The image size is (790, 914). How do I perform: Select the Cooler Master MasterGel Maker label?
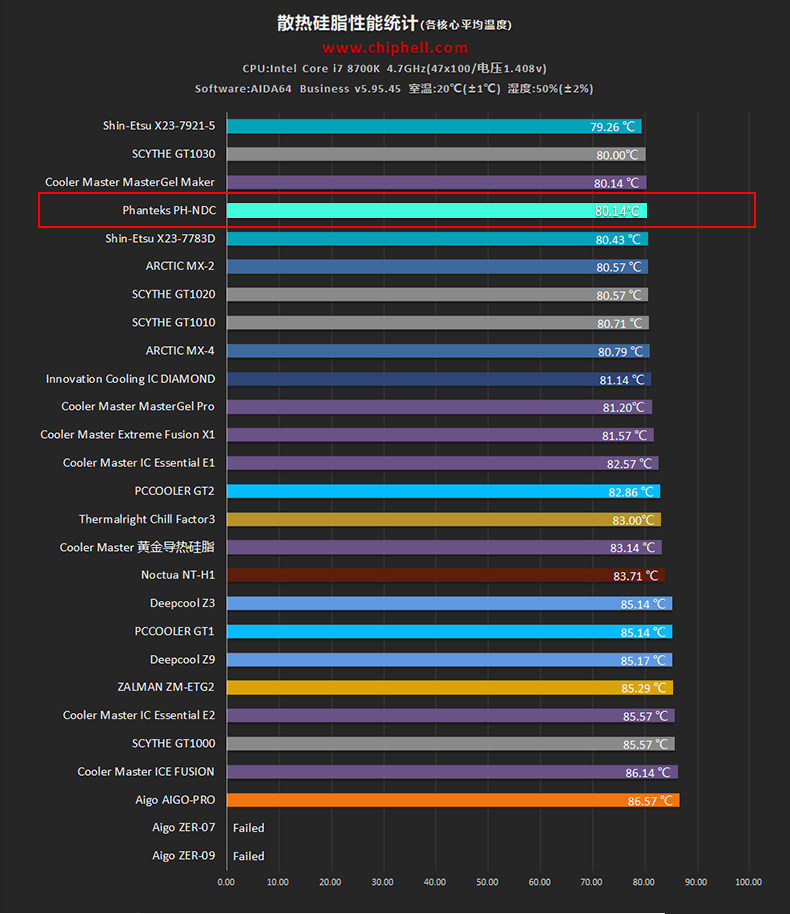130,182
